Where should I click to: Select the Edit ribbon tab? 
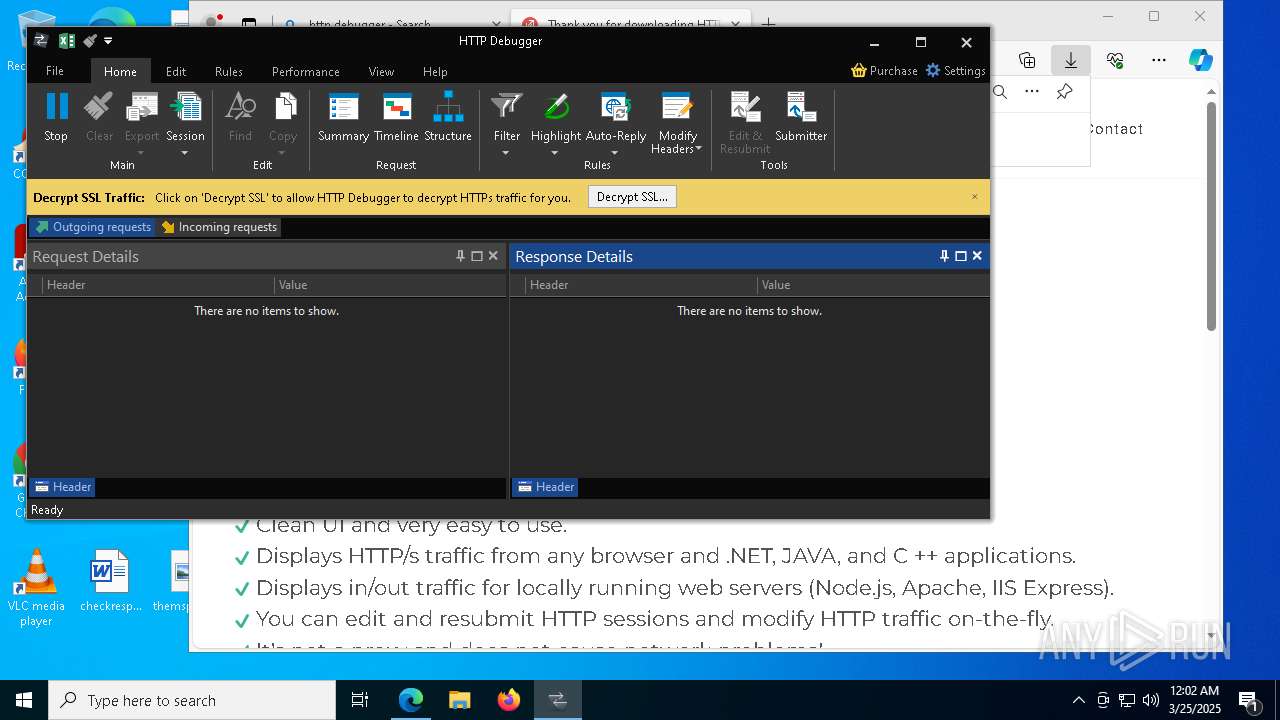pos(176,71)
